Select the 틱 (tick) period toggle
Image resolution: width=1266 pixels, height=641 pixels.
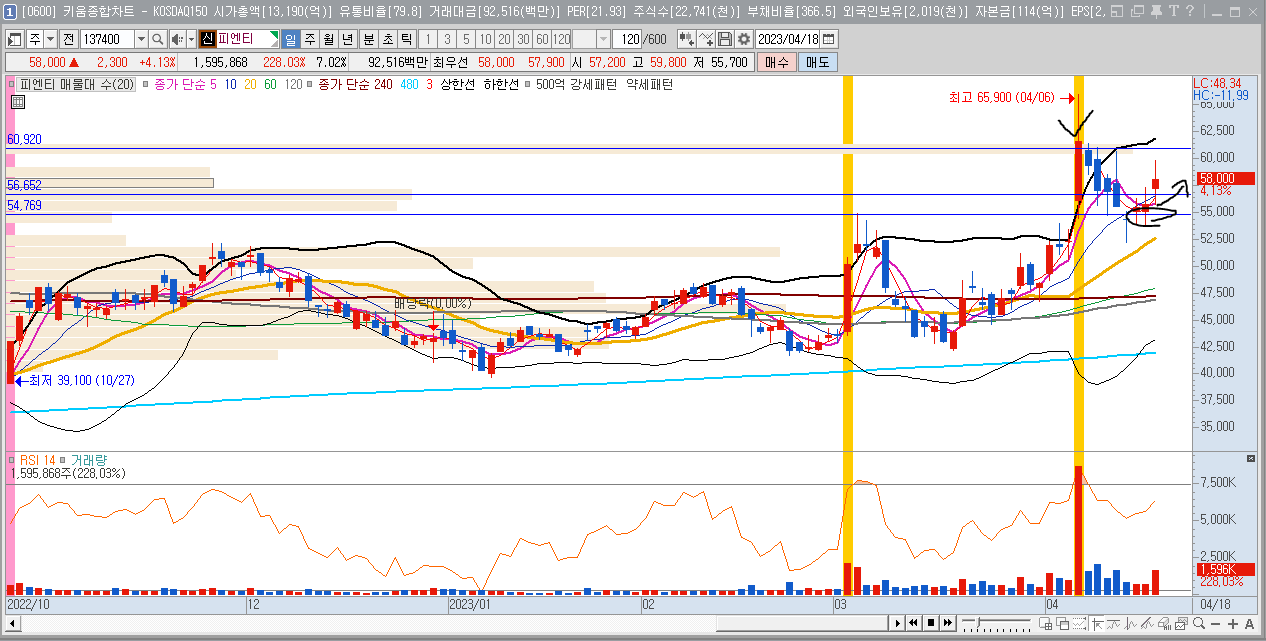(406, 39)
